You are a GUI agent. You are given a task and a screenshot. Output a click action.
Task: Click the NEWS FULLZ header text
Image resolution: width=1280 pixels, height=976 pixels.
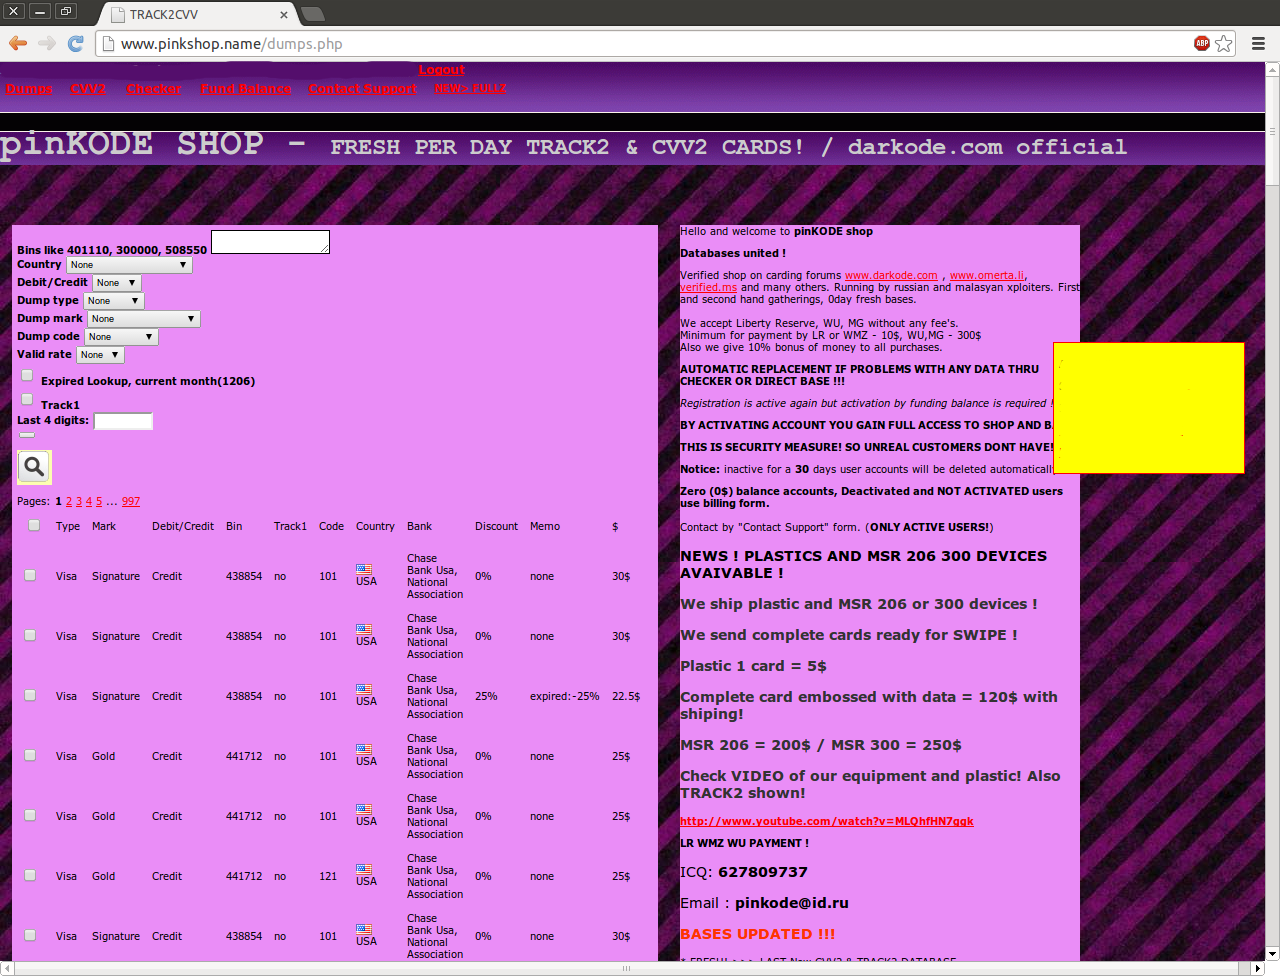(x=470, y=88)
